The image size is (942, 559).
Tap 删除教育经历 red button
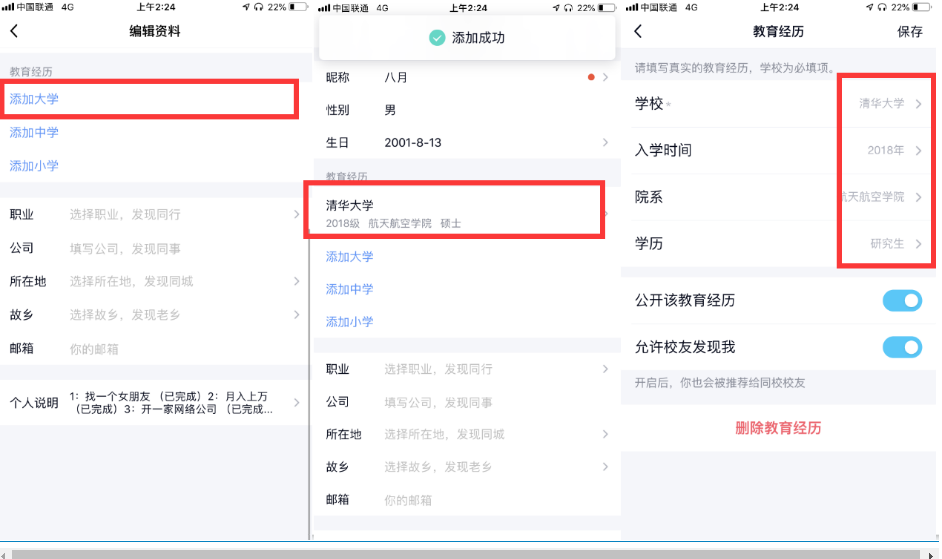pyautogui.click(x=778, y=428)
